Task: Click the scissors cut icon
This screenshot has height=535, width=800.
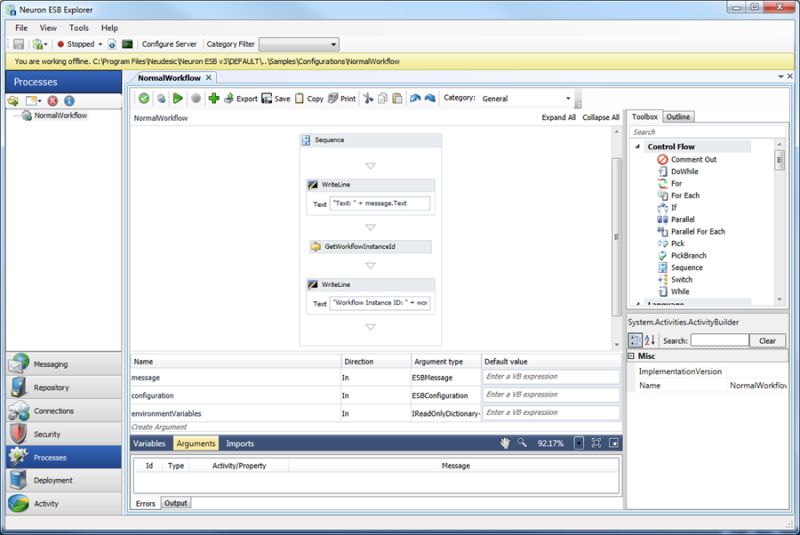Action: (368, 98)
